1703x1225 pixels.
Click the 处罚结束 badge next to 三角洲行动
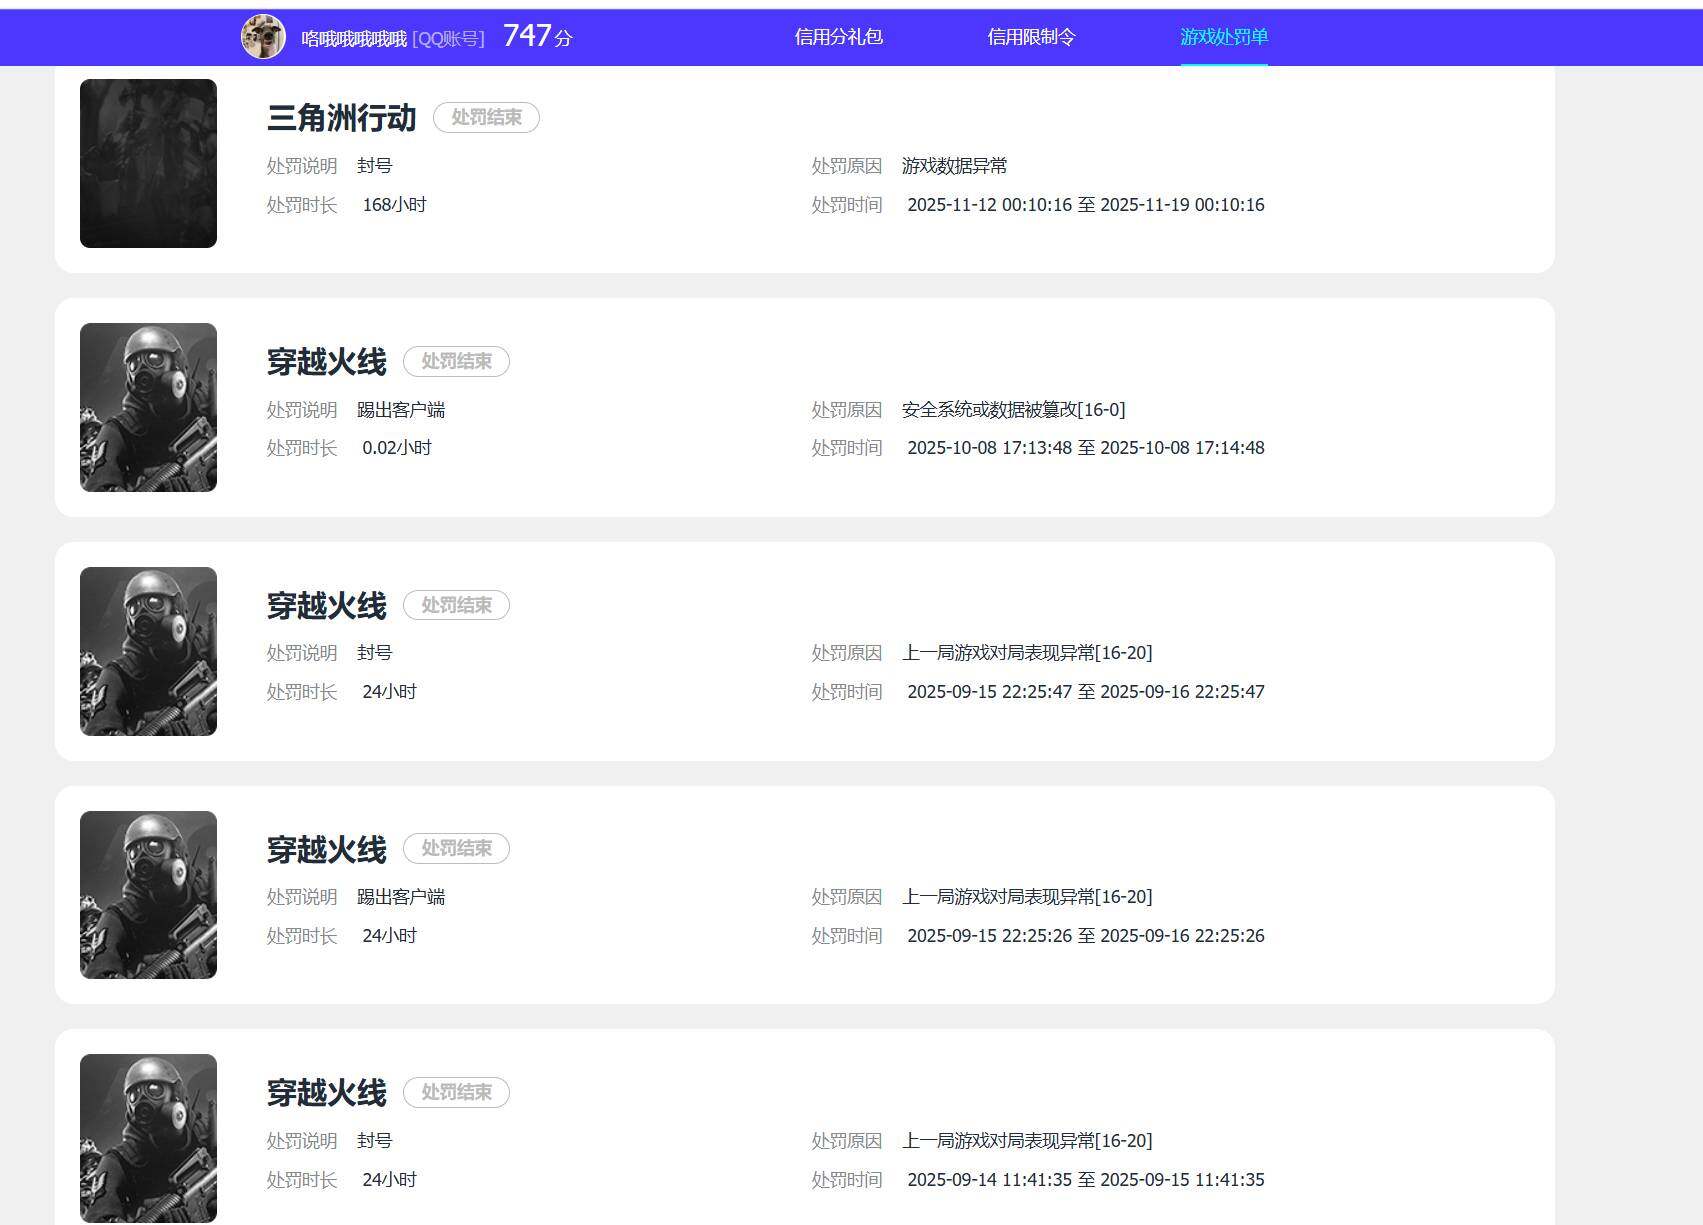pos(486,117)
